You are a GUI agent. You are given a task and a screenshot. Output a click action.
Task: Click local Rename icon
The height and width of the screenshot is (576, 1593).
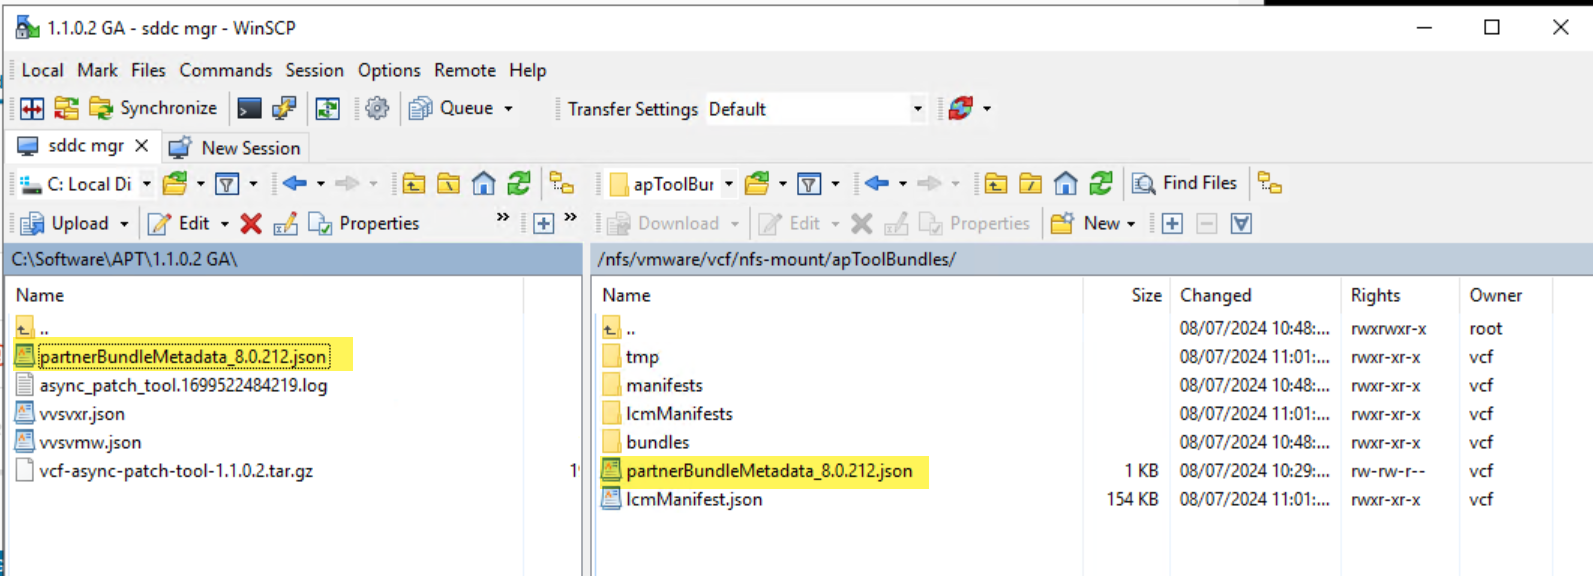click(x=285, y=223)
